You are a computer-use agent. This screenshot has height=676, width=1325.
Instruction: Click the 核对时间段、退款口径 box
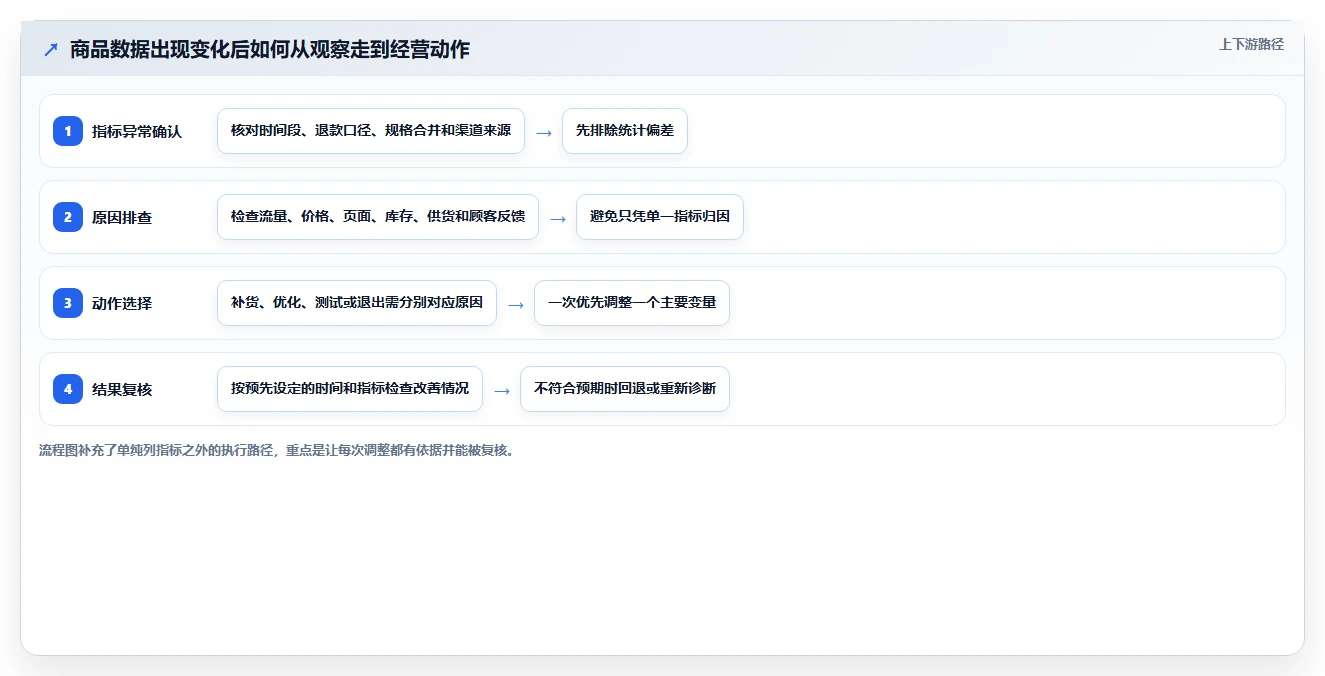pyautogui.click(x=371, y=131)
